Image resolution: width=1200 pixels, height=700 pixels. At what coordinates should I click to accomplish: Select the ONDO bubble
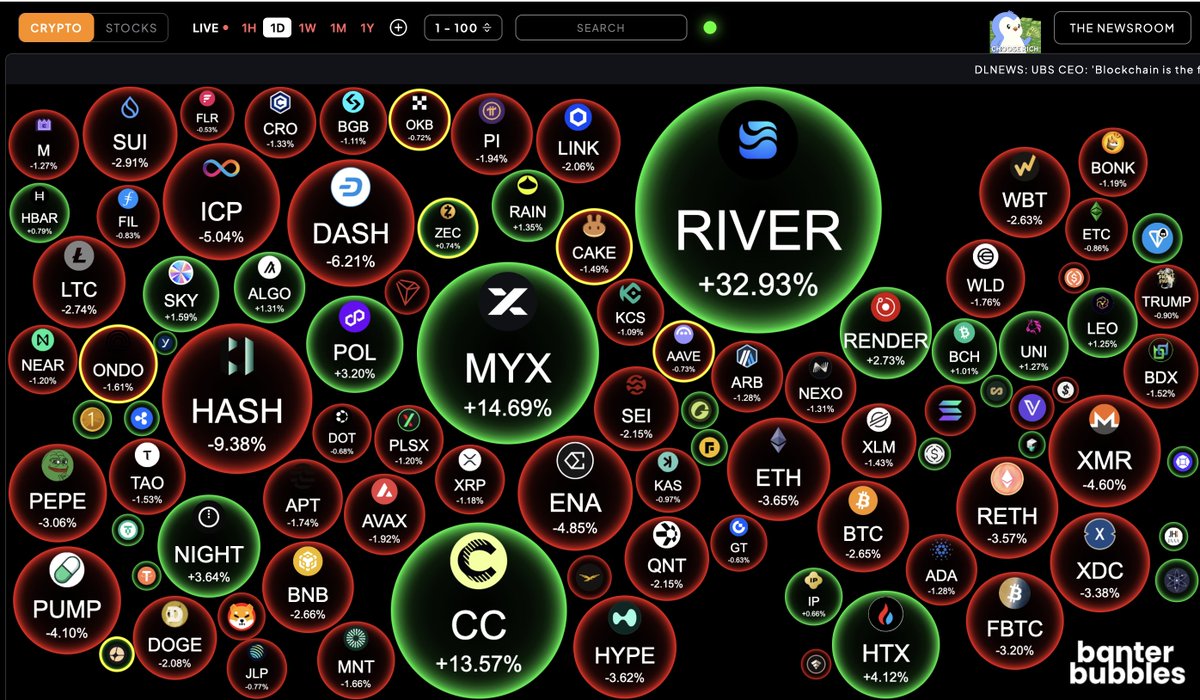point(118,364)
